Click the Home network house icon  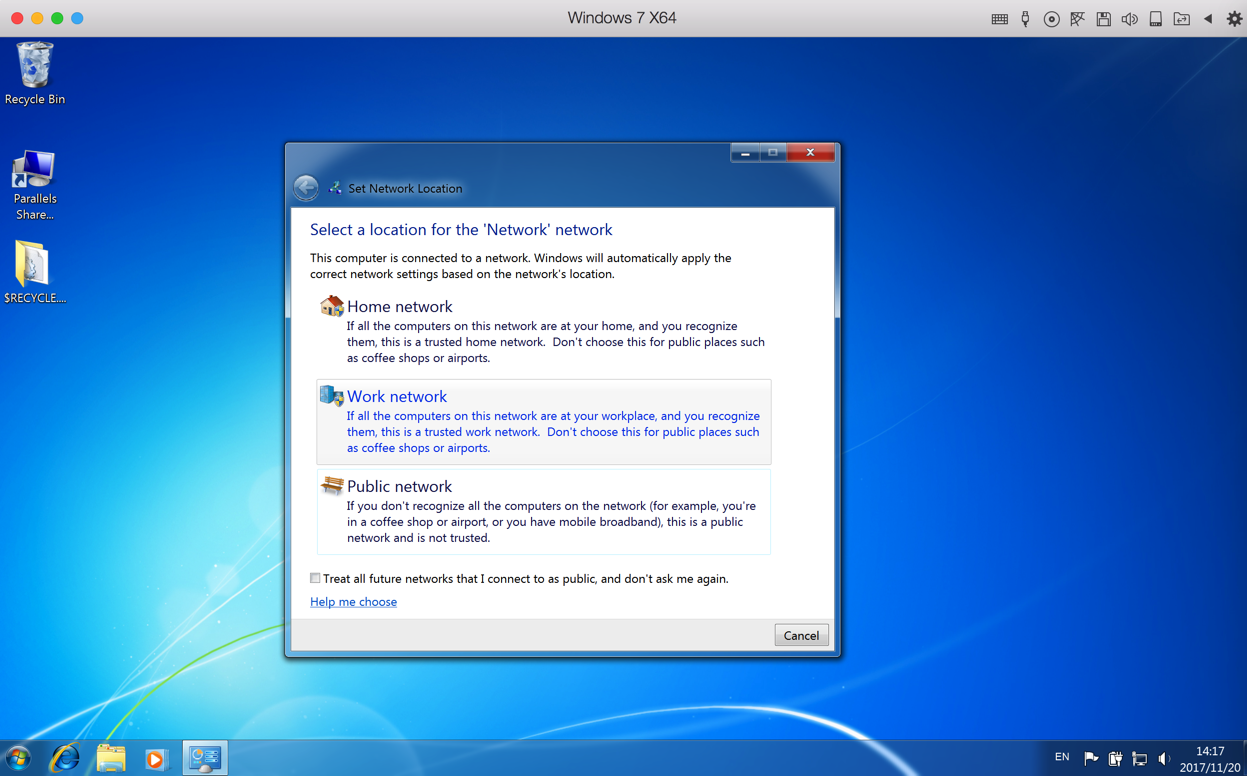coord(331,305)
